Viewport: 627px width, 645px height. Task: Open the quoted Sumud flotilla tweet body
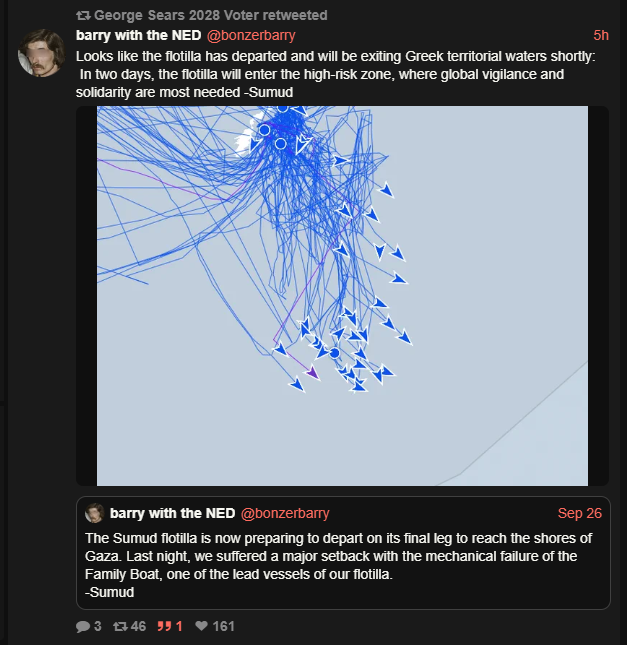point(340,564)
